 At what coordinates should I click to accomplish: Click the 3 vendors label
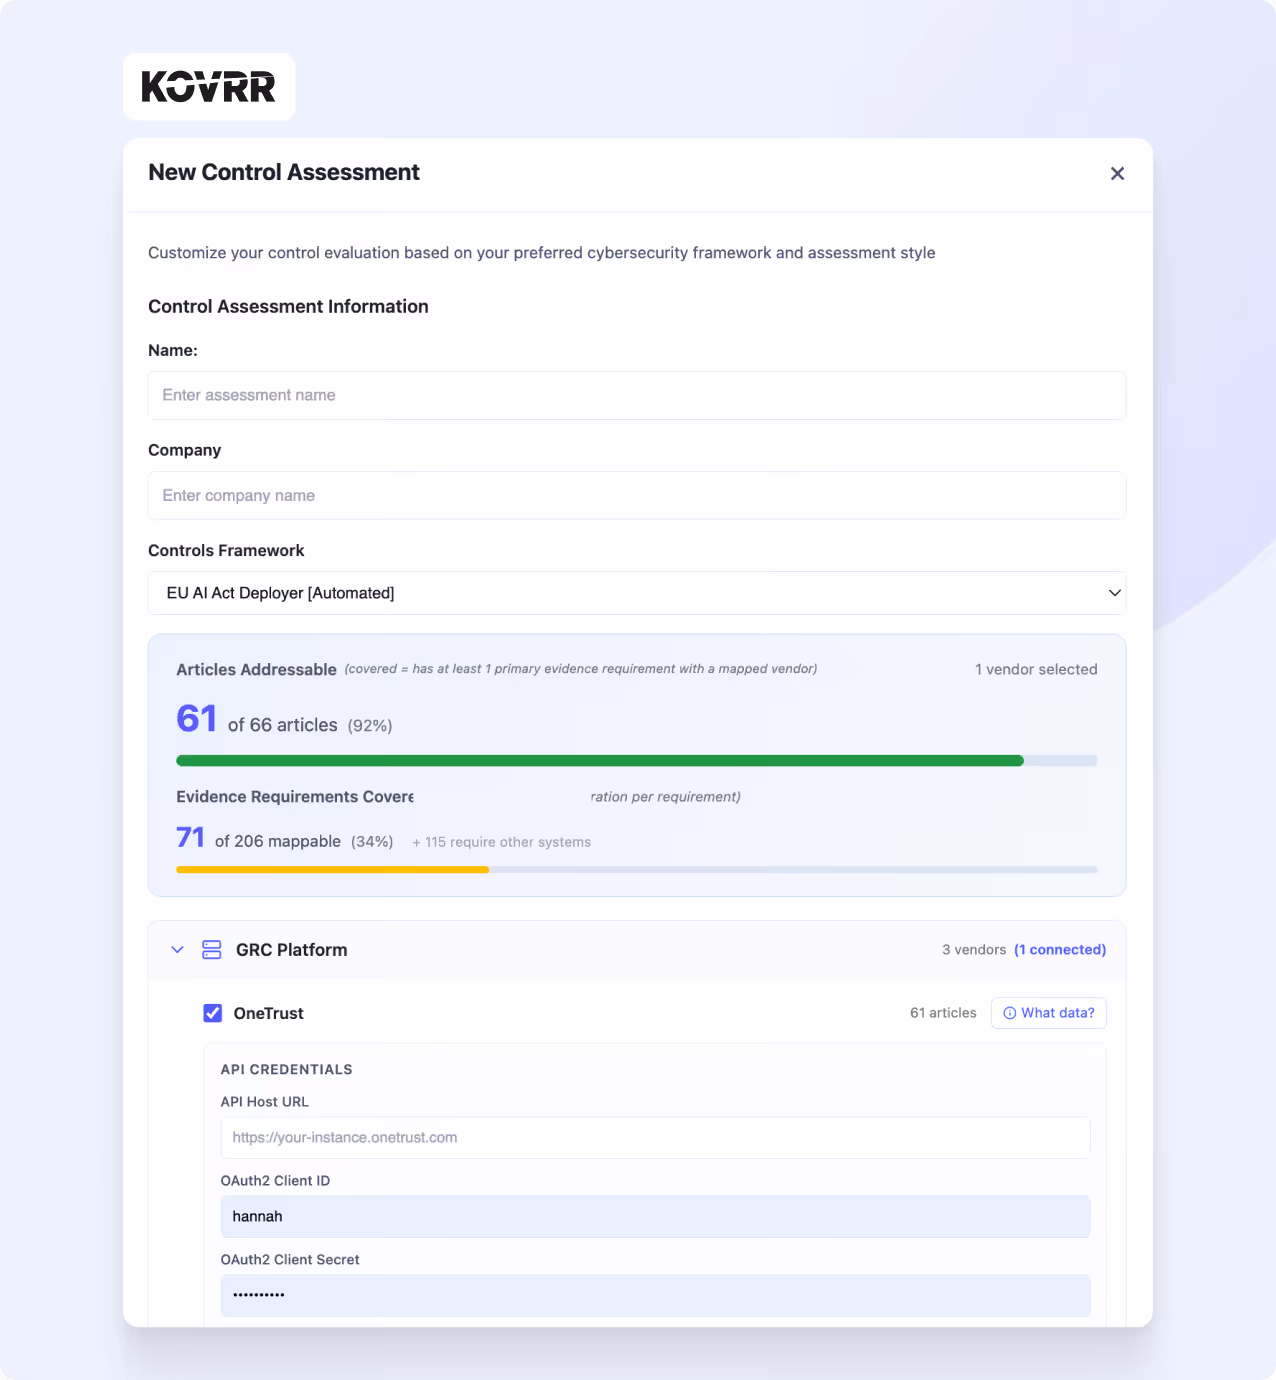point(973,949)
